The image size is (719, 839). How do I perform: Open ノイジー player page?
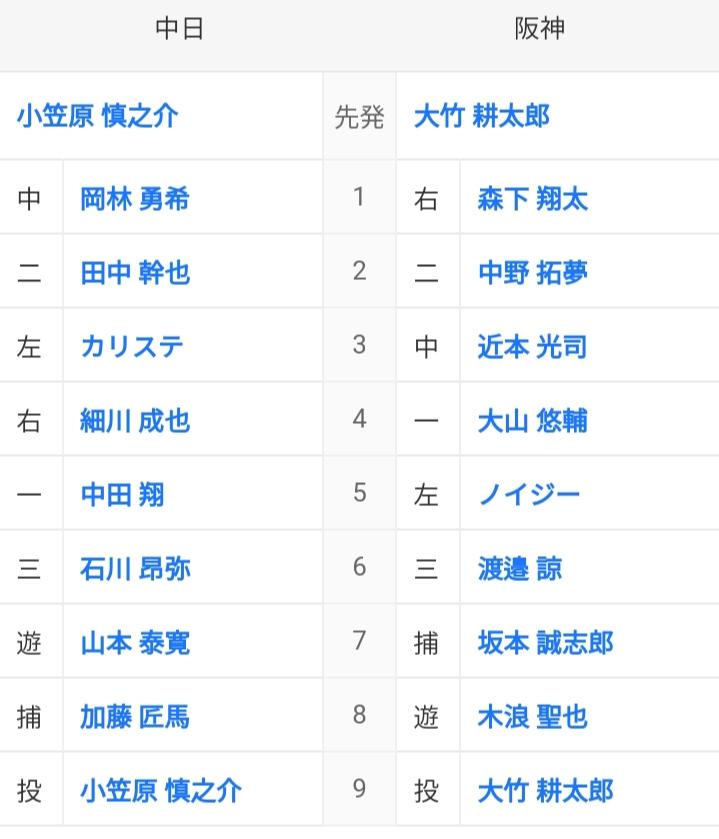tap(529, 495)
